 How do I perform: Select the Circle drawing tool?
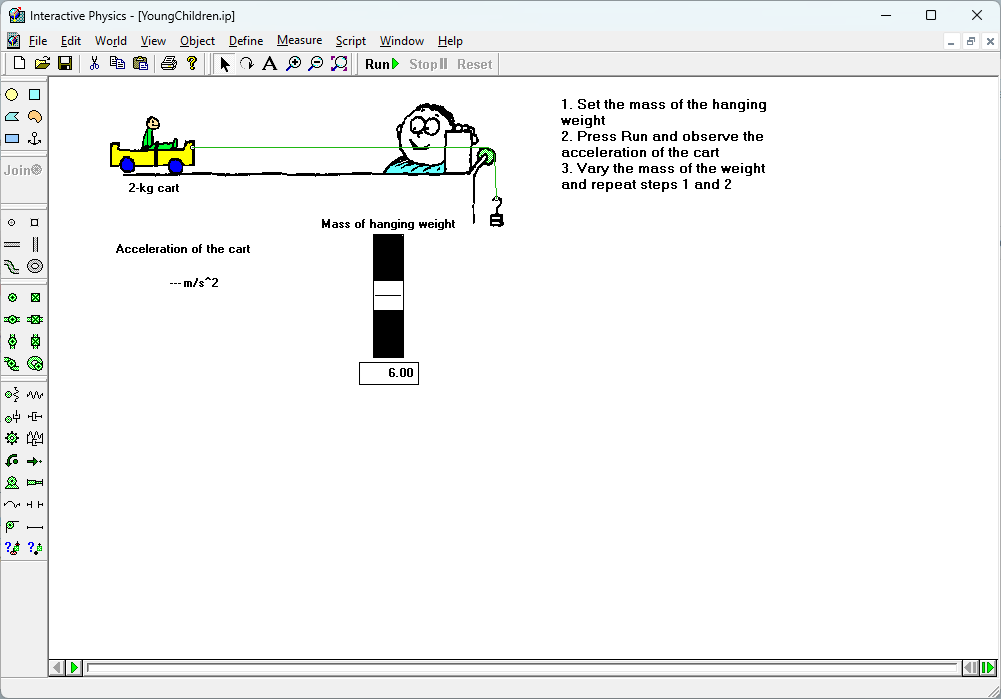point(12,94)
